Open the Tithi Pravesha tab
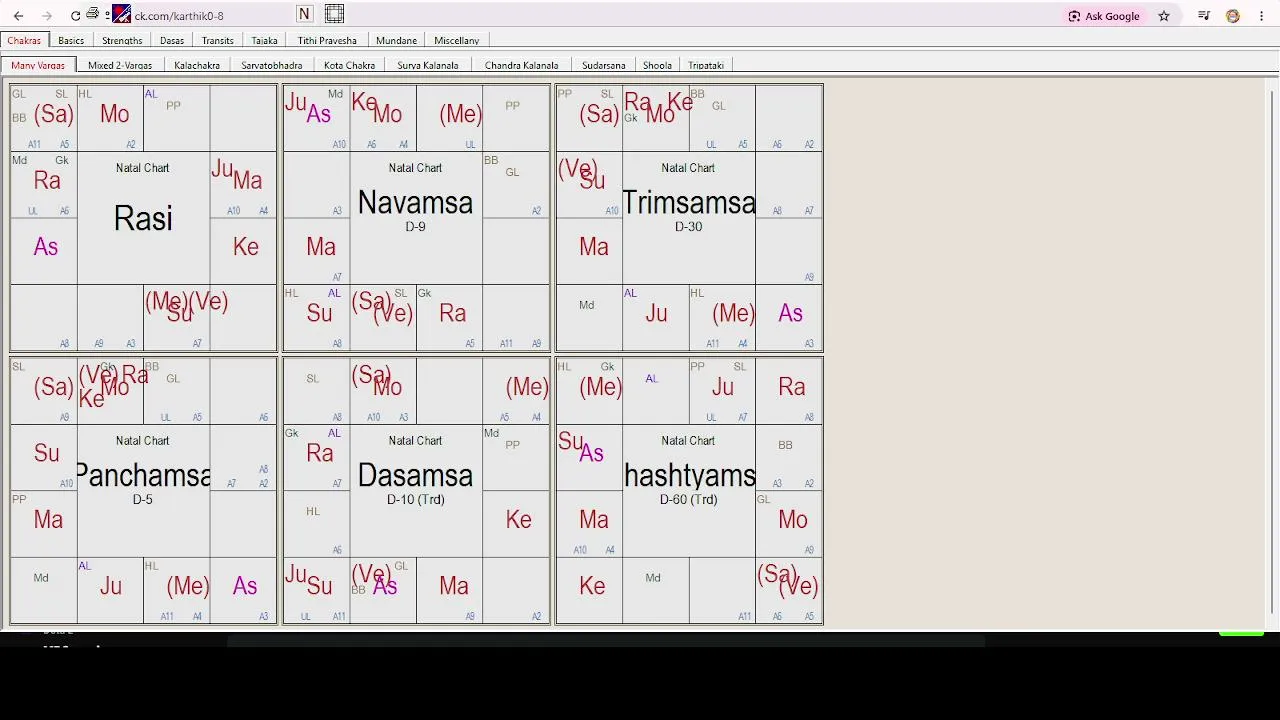This screenshot has height=720, width=1280. click(327, 41)
